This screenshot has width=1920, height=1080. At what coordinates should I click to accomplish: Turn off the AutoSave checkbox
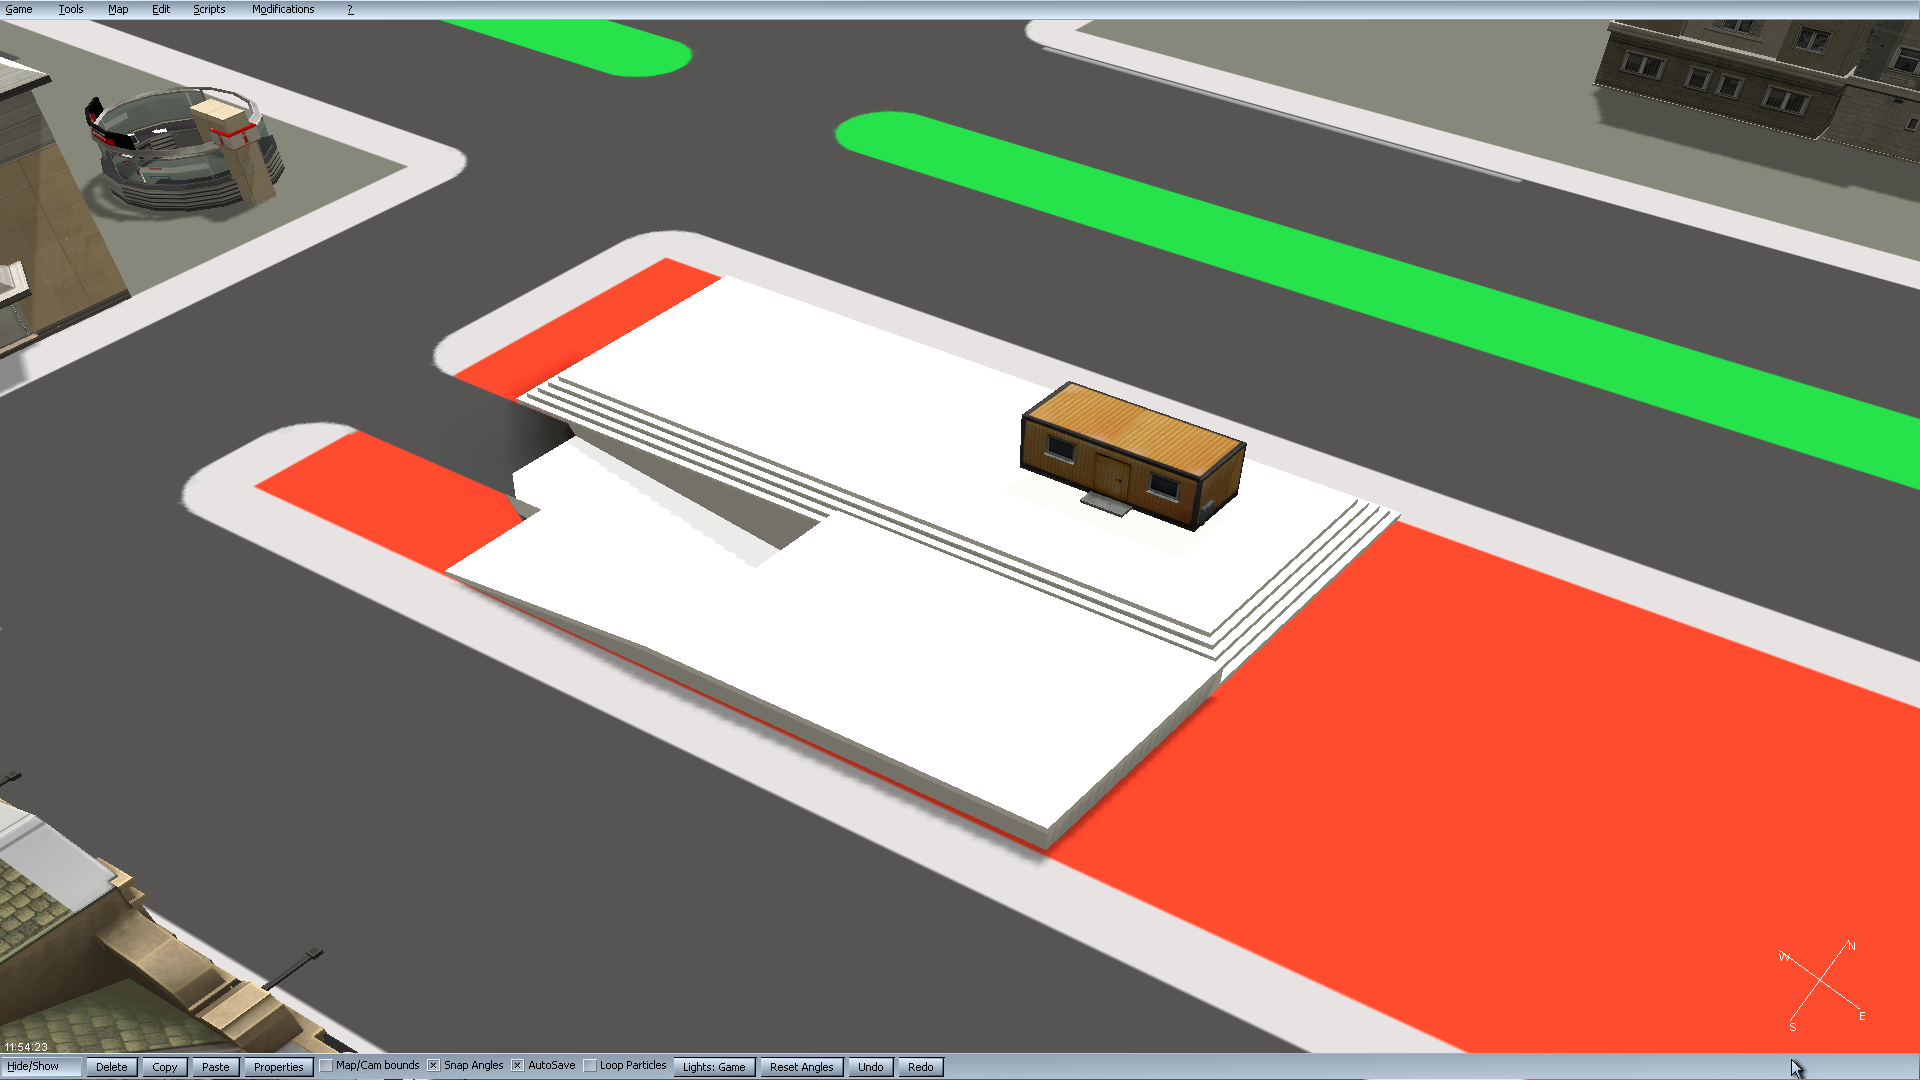[x=518, y=1066]
